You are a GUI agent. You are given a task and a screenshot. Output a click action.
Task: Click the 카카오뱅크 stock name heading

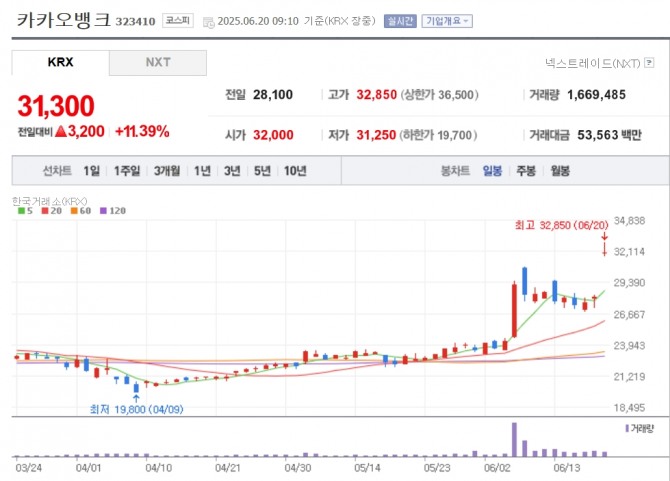64,20
